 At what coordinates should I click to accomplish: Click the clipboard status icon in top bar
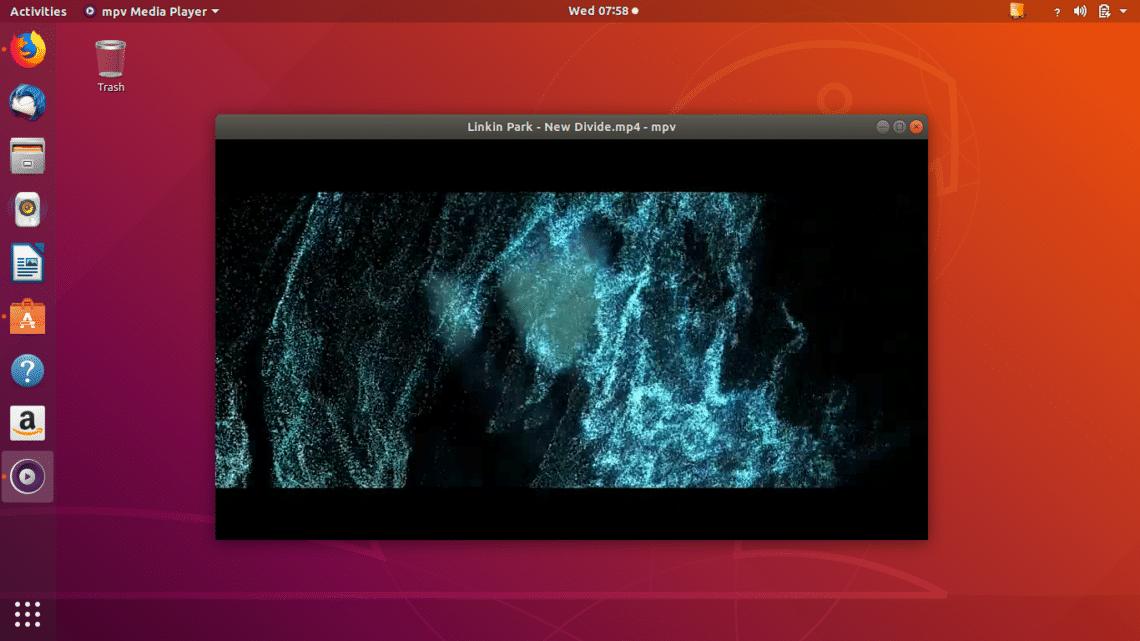[x=1105, y=10]
